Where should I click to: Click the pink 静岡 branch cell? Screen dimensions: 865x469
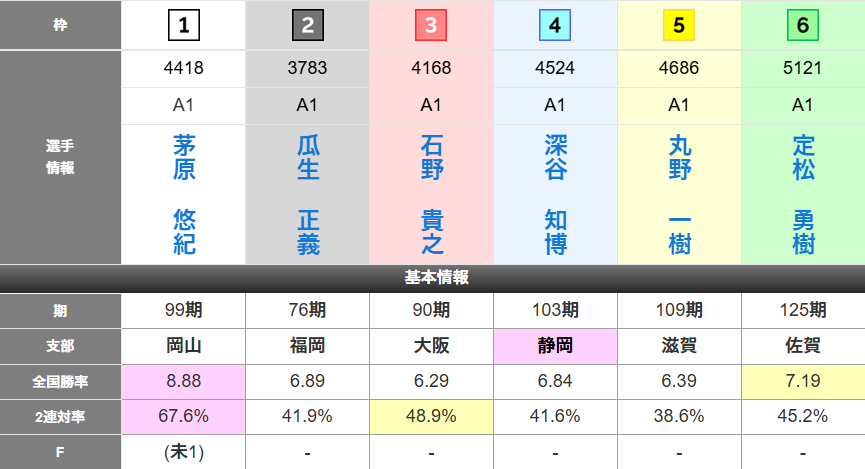556,346
